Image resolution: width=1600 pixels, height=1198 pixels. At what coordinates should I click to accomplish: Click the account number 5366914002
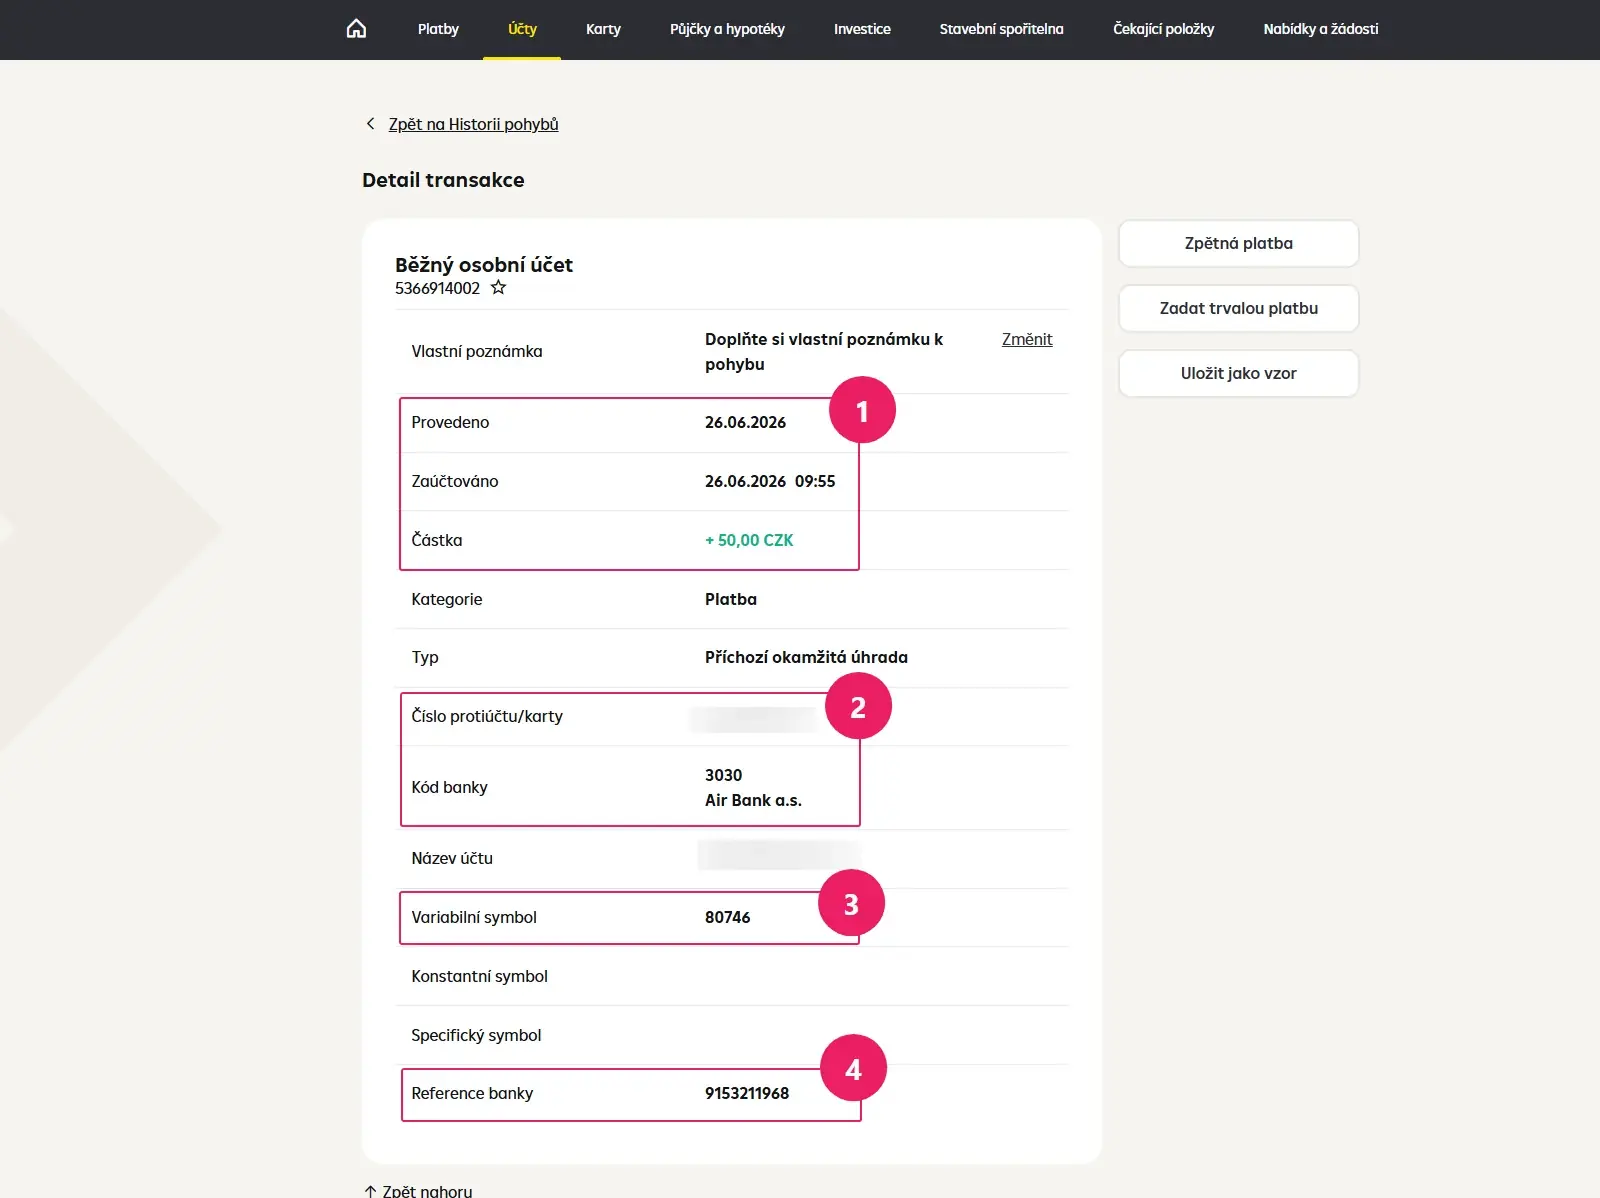point(437,288)
